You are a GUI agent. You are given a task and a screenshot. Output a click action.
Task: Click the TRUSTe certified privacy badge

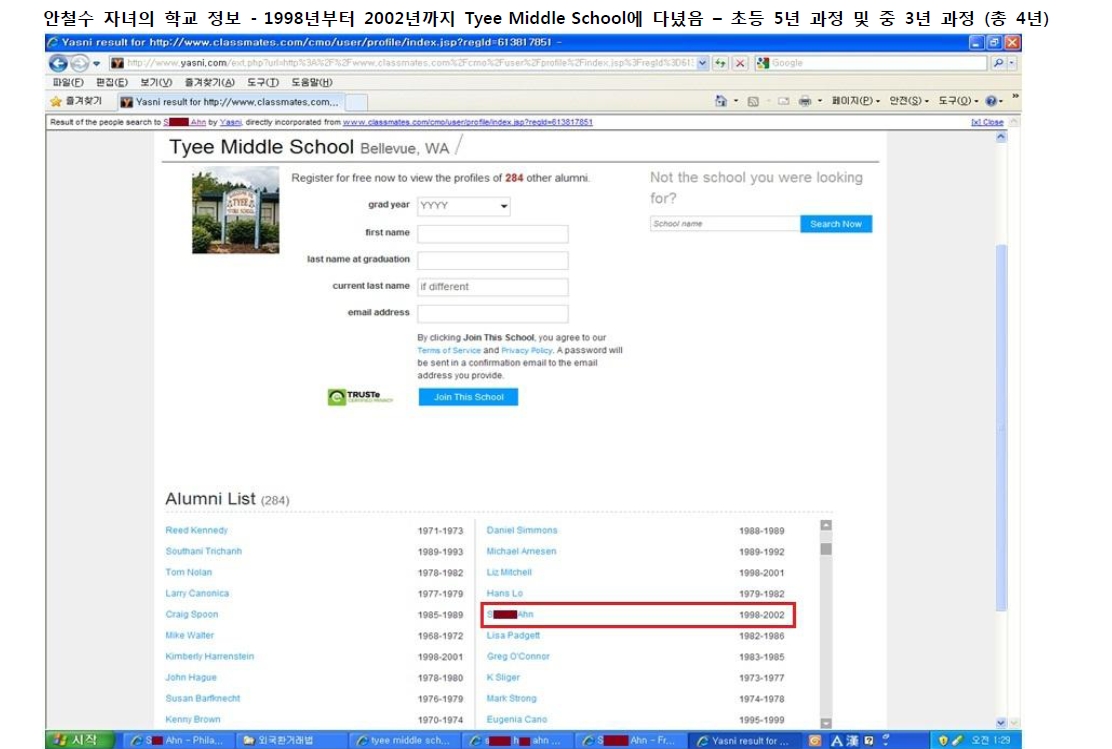point(360,396)
